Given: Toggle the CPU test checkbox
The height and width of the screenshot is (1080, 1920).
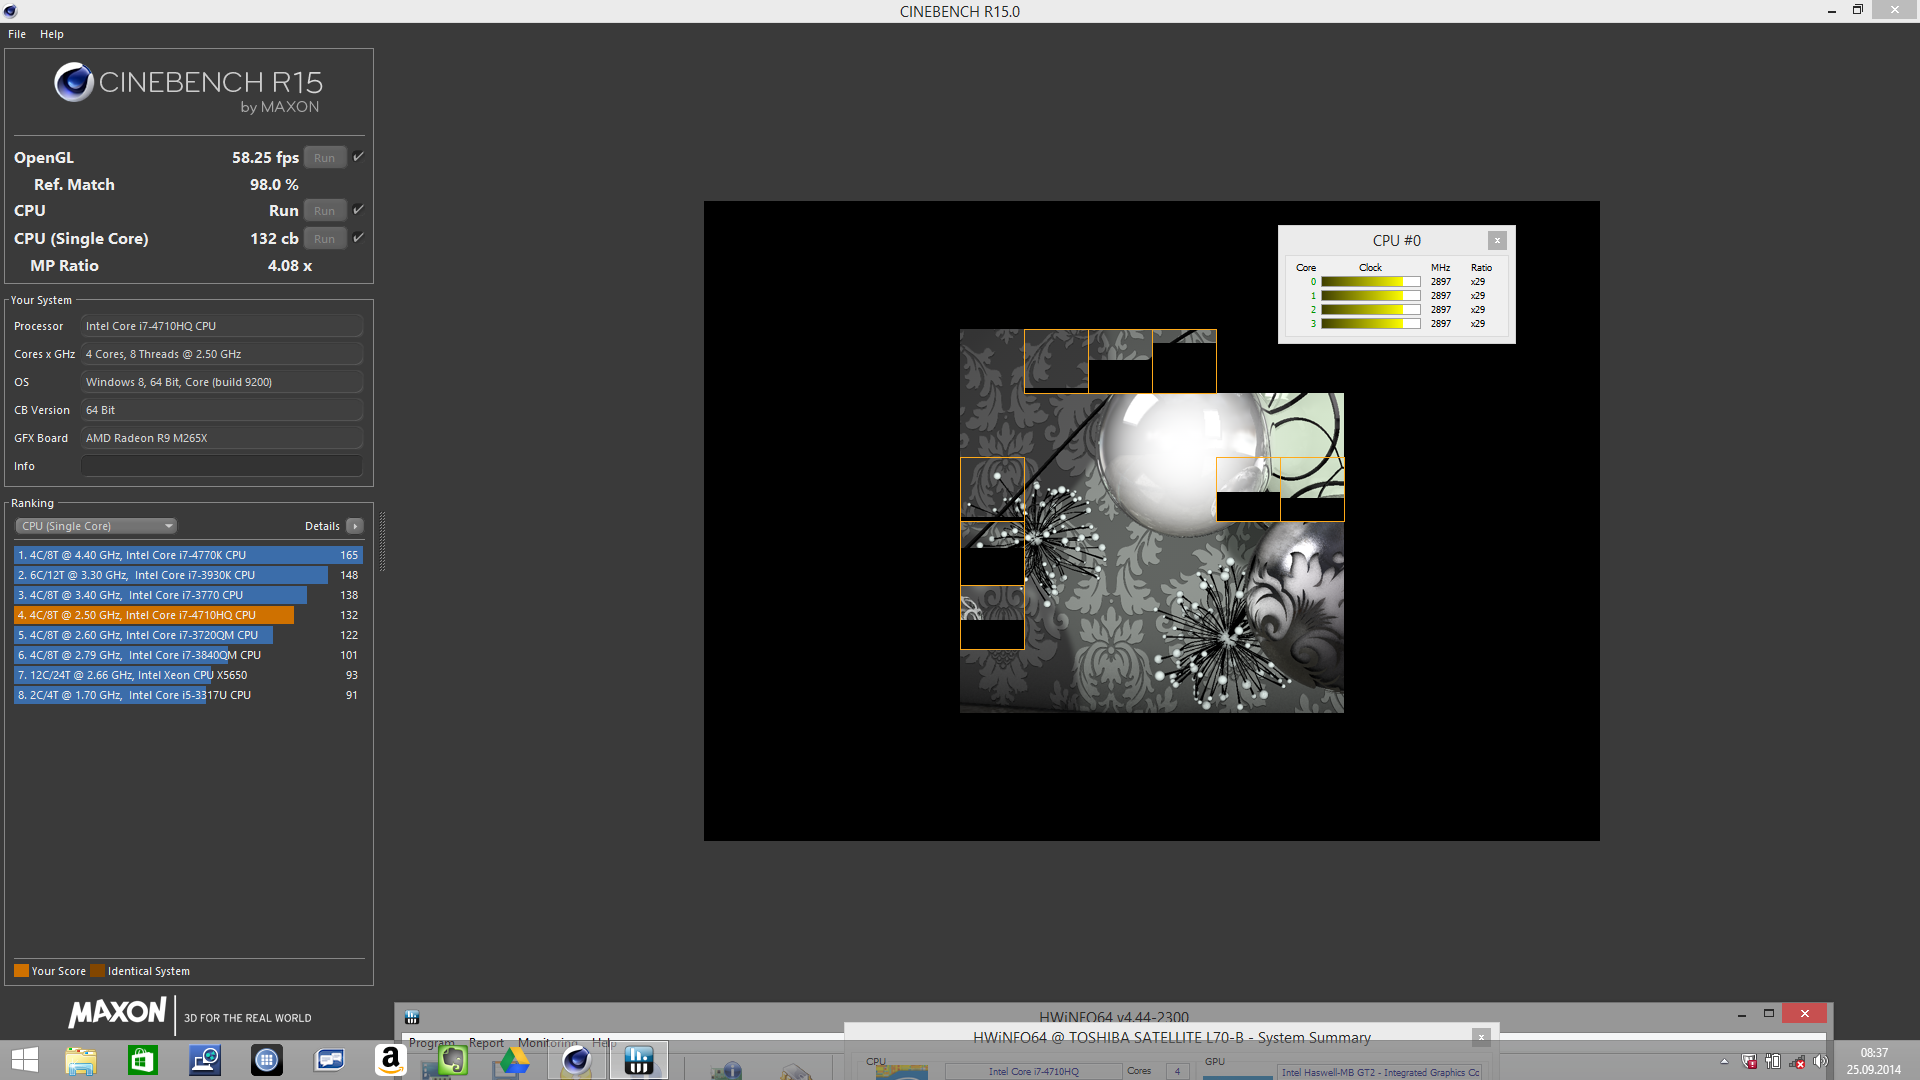Looking at the screenshot, I should pyautogui.click(x=358, y=210).
